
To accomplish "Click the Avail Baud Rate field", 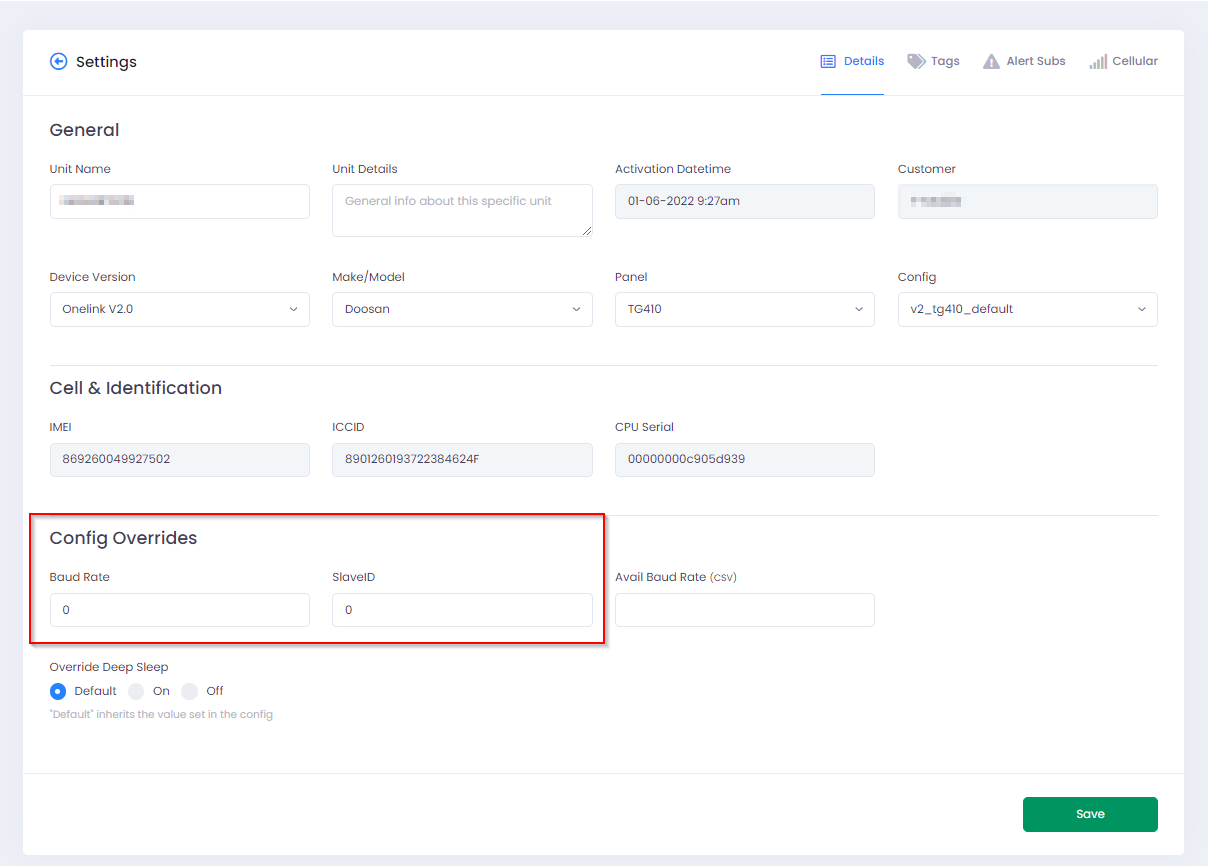I will tap(744, 610).
